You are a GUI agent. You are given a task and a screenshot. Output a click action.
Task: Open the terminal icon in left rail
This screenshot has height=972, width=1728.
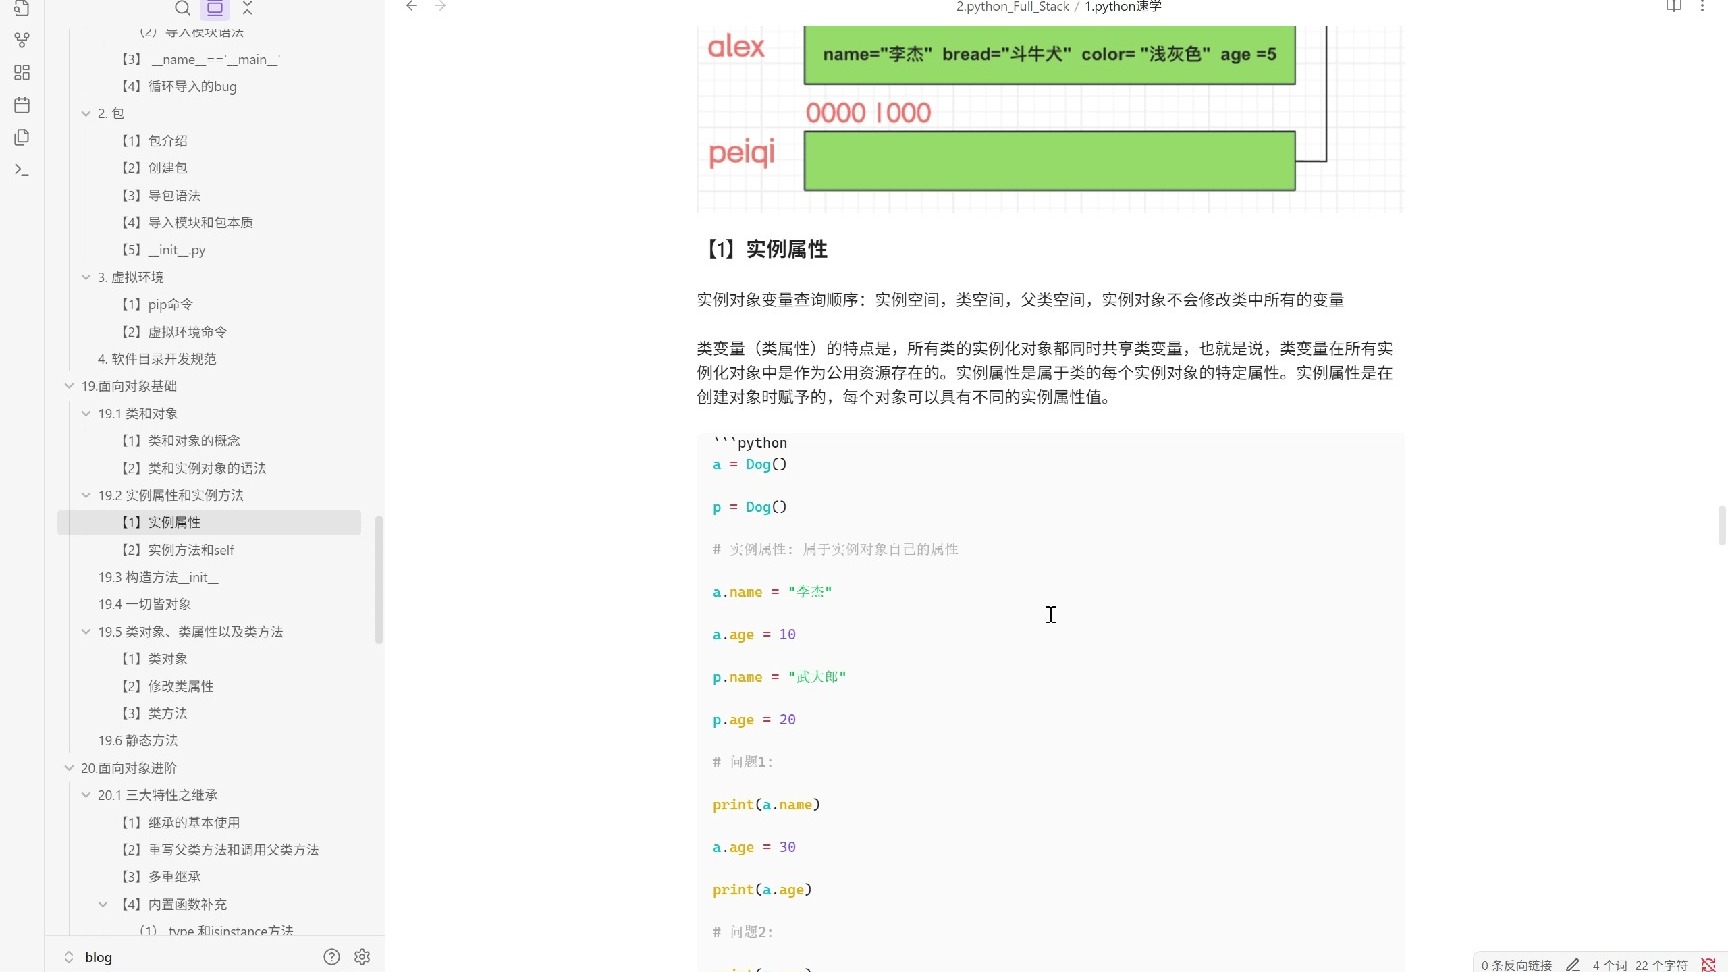click(x=22, y=170)
